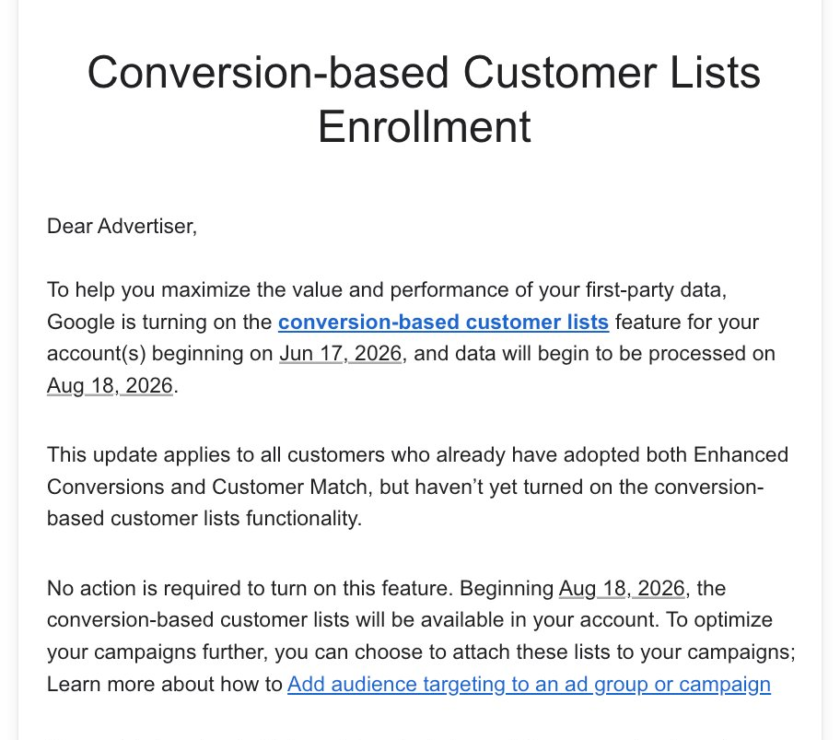Click the word 'Enrollment' in the title

(x=424, y=127)
